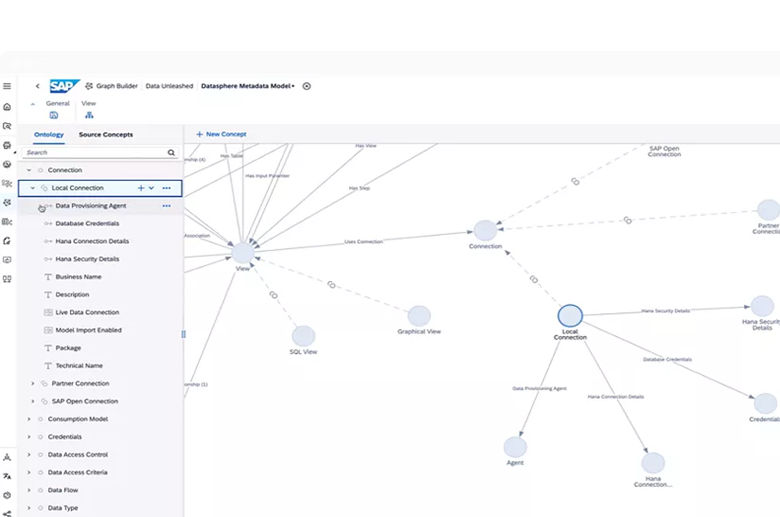Click the circular icon after model name
The width and height of the screenshot is (780, 517).
click(307, 86)
